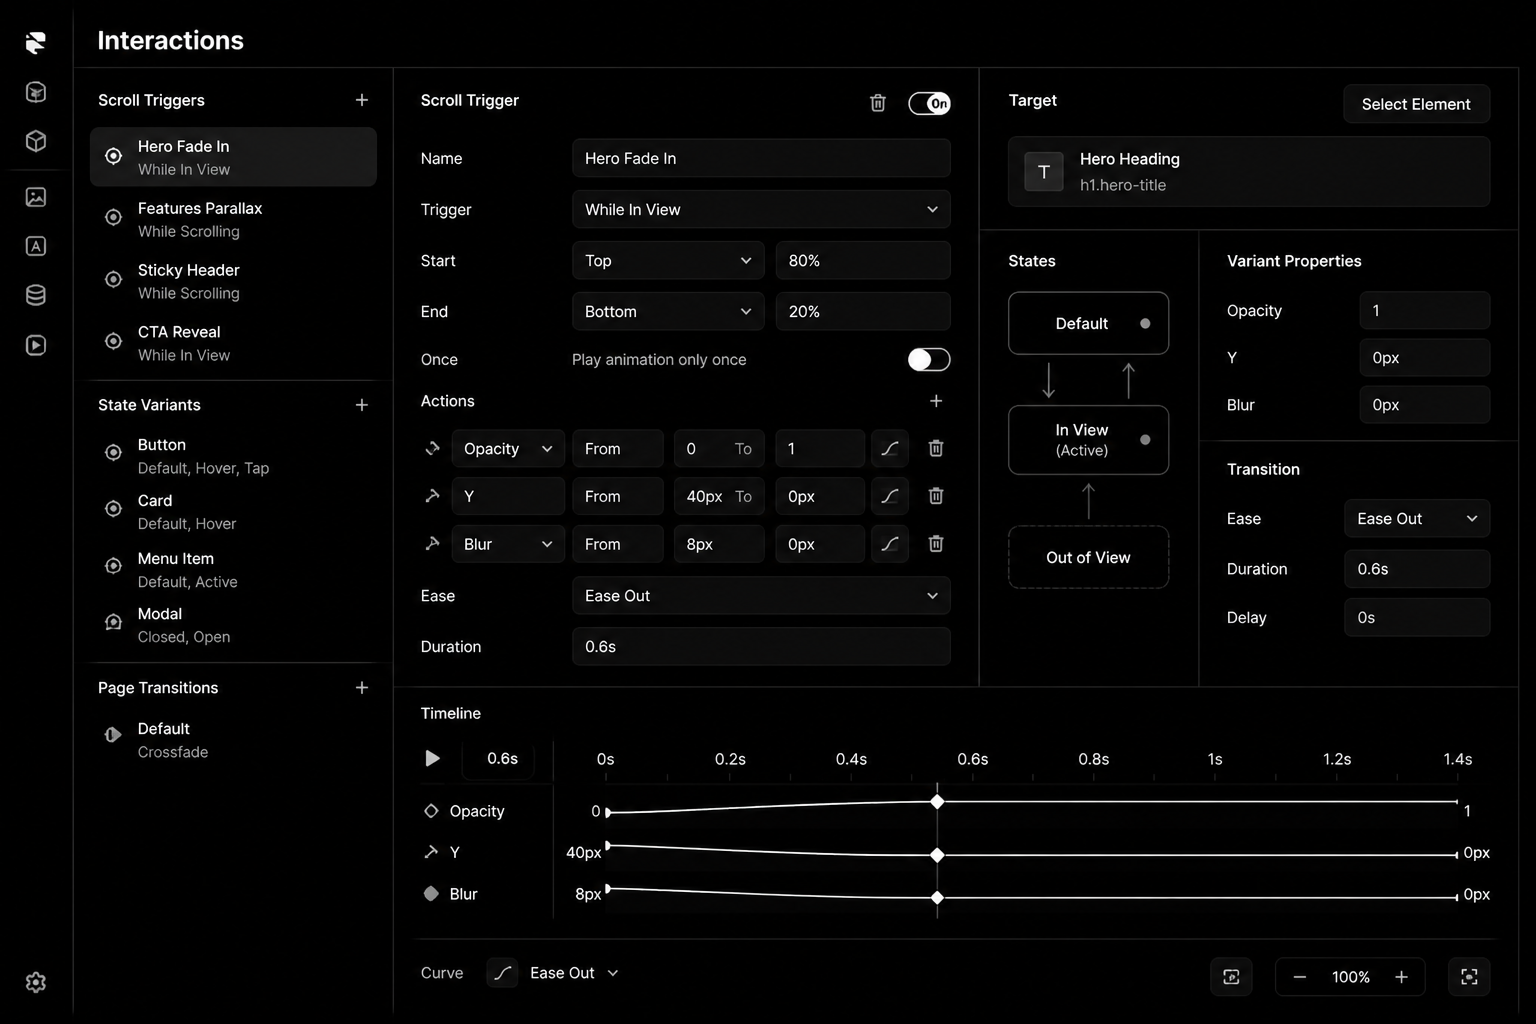
Task: Add a new Page Transition
Action: point(362,688)
